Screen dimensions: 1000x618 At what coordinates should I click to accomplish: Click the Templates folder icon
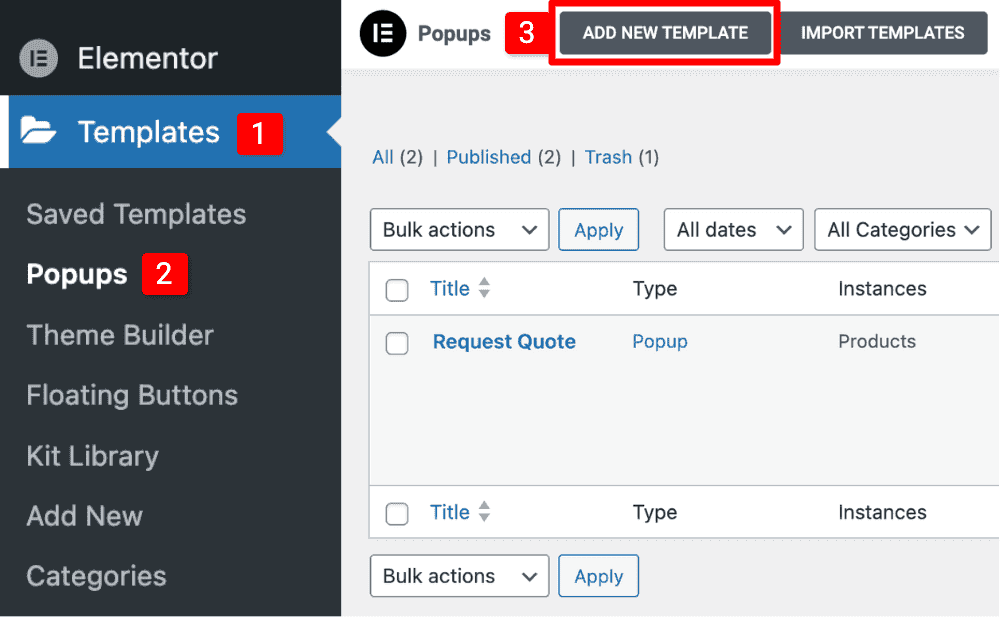38,130
